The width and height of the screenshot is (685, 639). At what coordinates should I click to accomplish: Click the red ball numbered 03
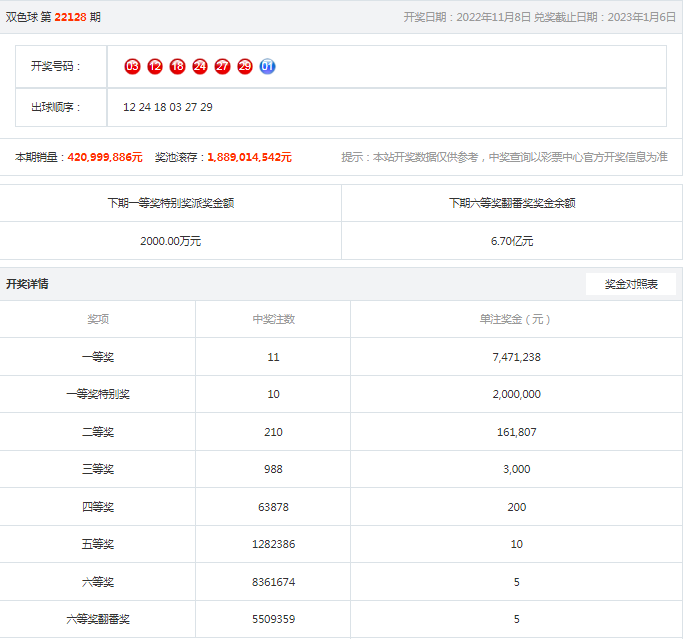click(x=132, y=66)
